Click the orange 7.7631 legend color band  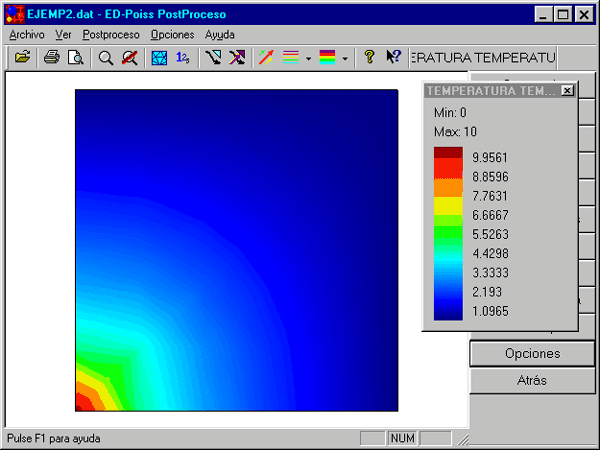click(448, 188)
